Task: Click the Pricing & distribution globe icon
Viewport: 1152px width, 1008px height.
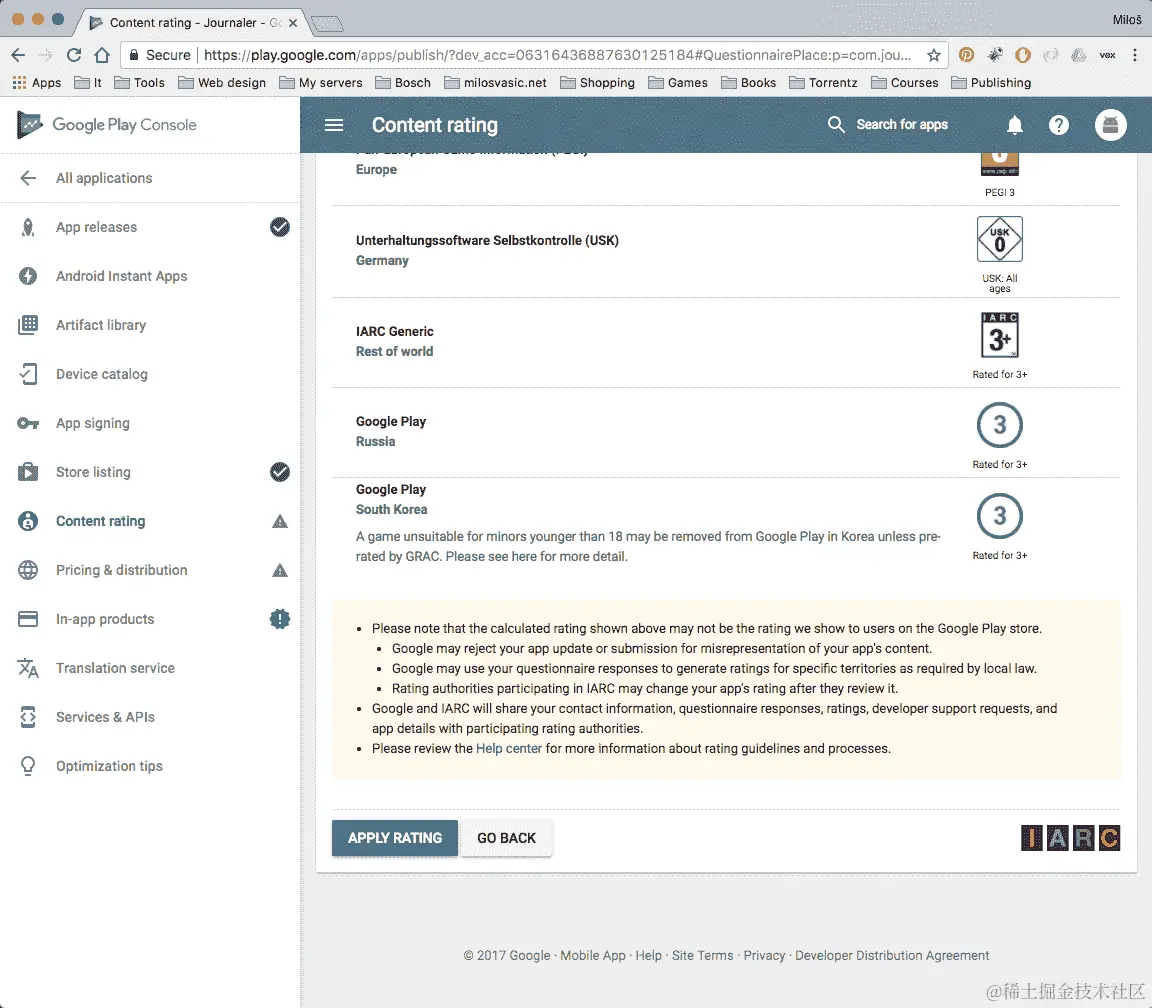Action: click(x=28, y=570)
